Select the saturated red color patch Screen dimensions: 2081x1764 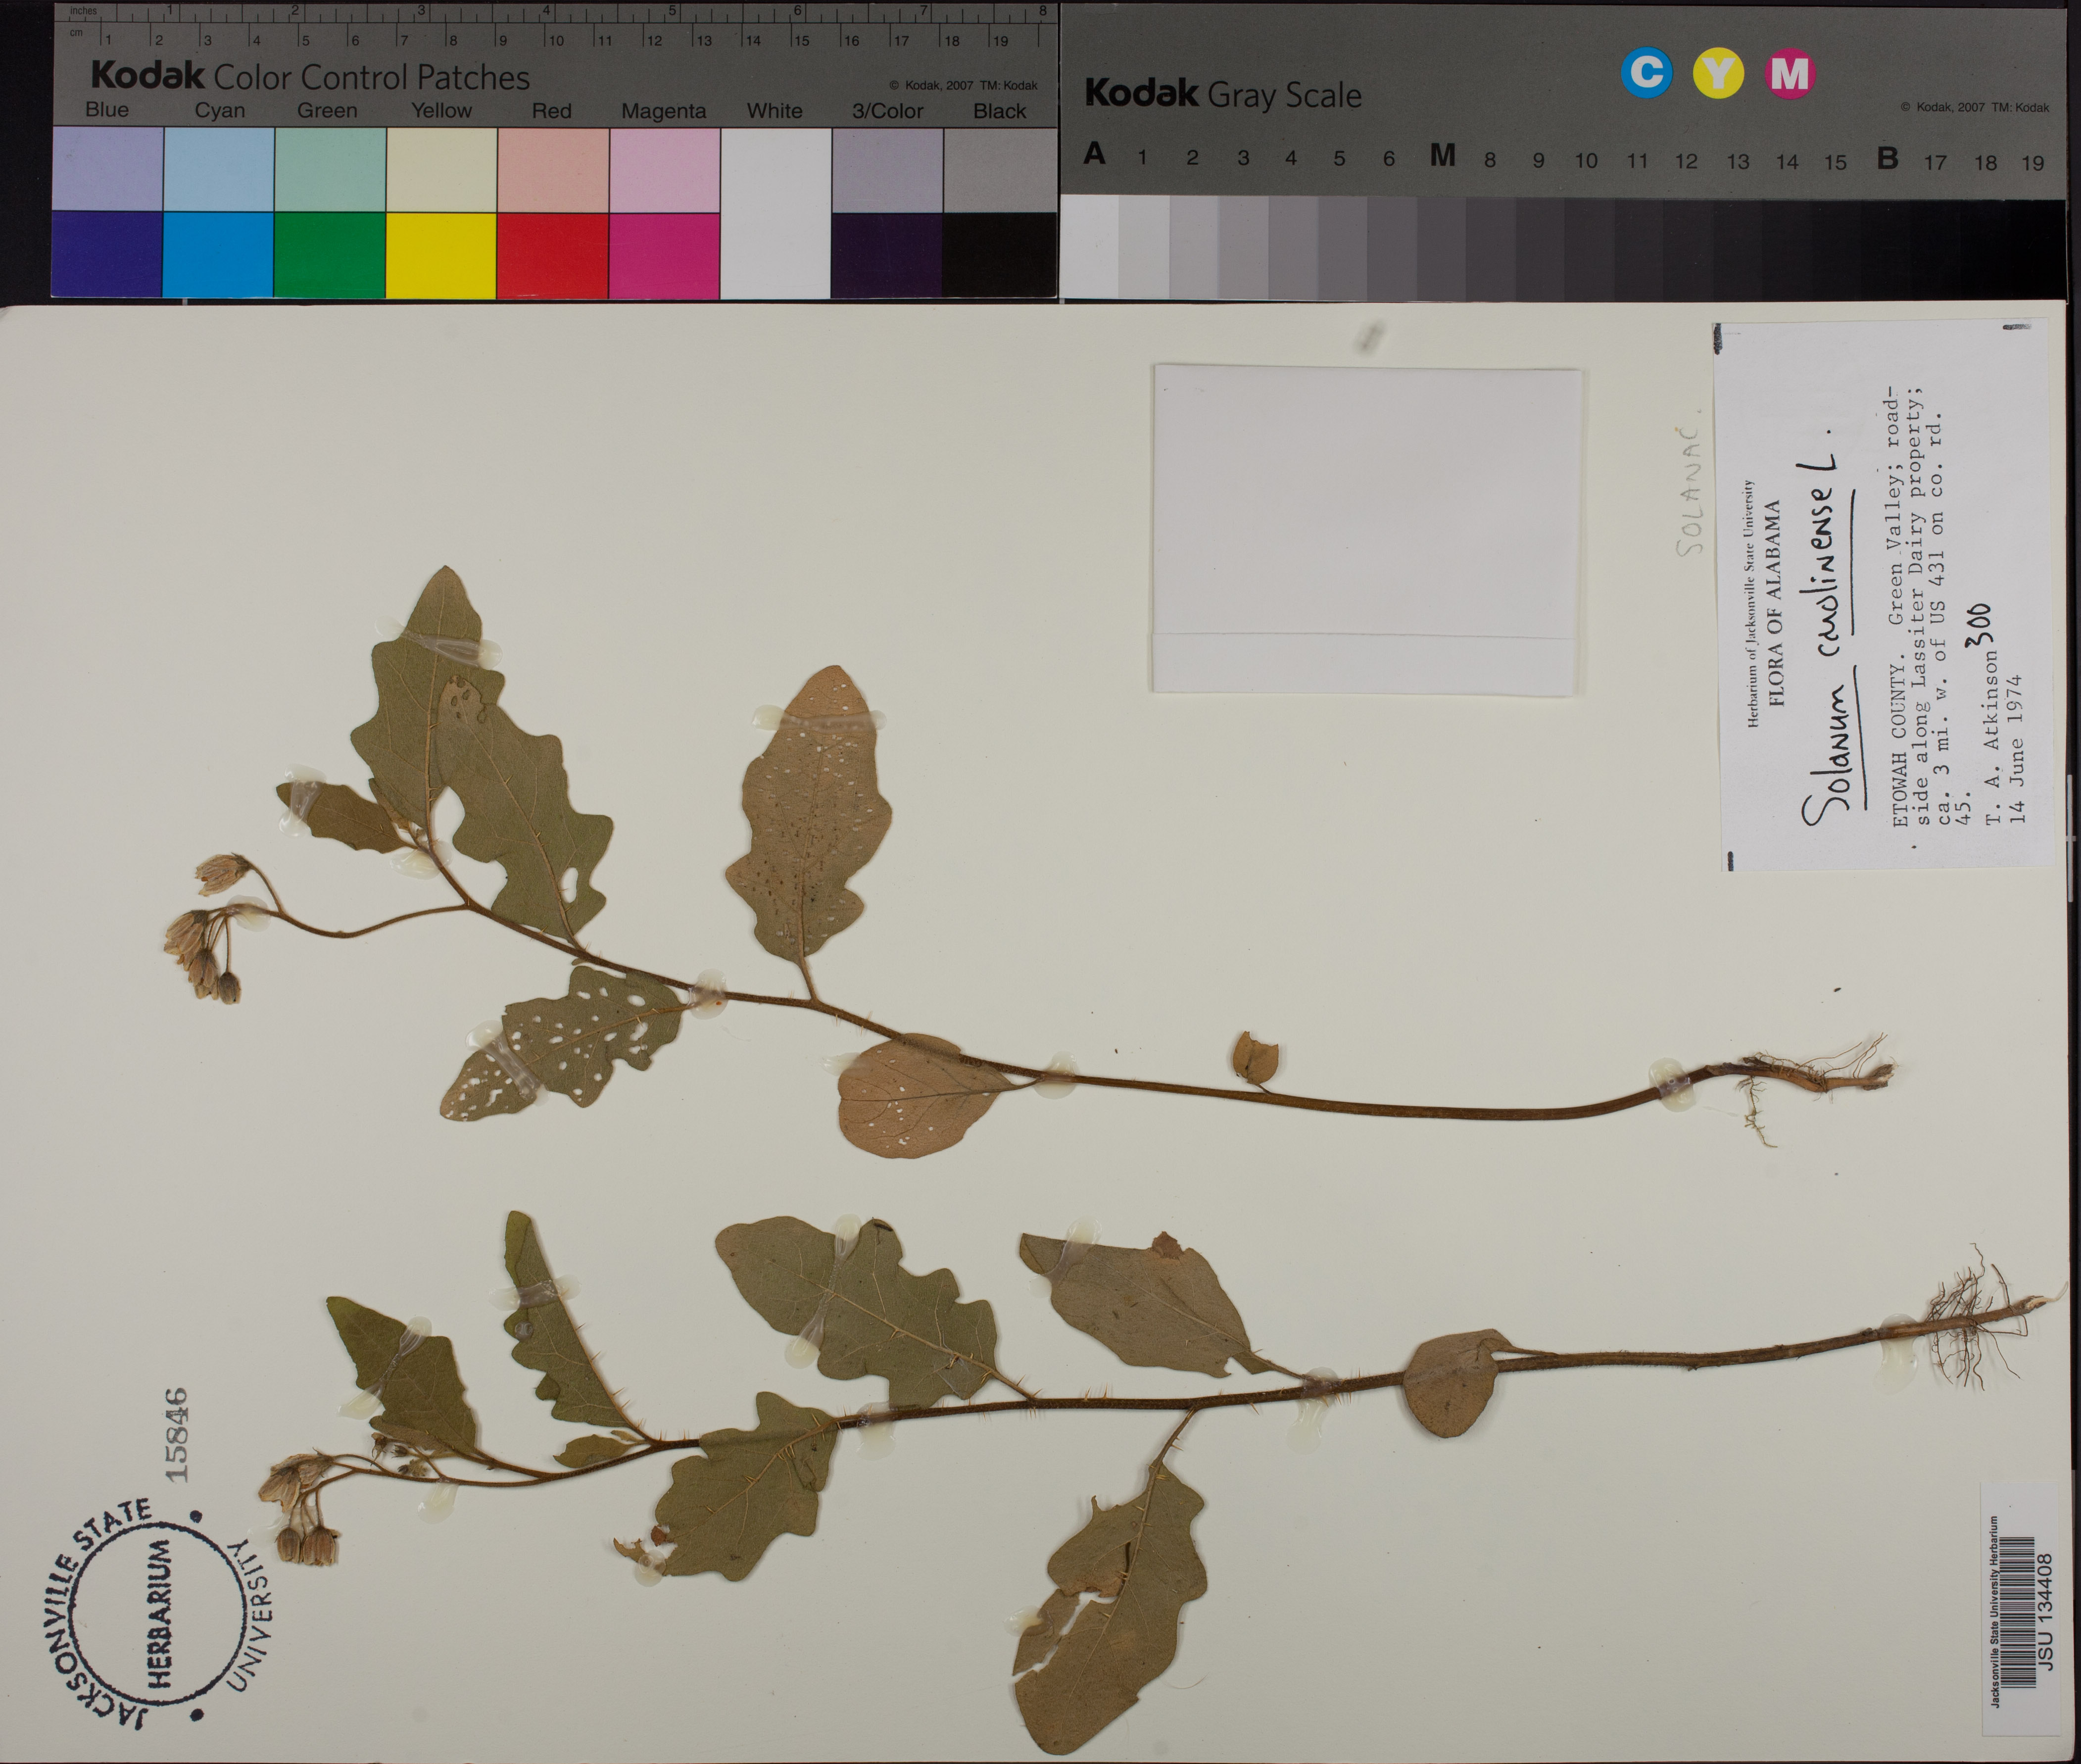click(553, 255)
